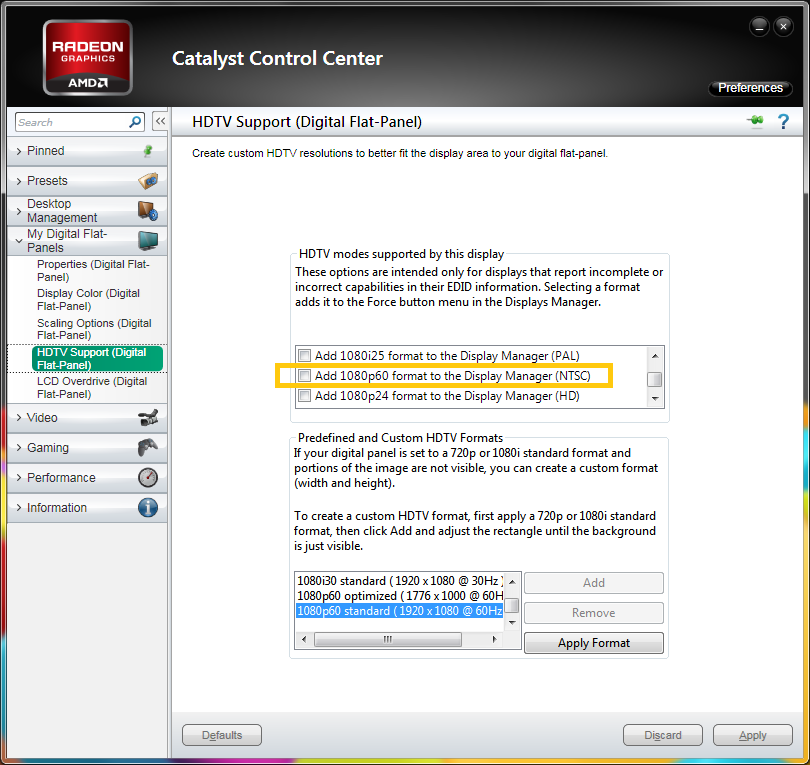The width and height of the screenshot is (810, 765).
Task: Expand the Performance section
Action: coord(19,477)
